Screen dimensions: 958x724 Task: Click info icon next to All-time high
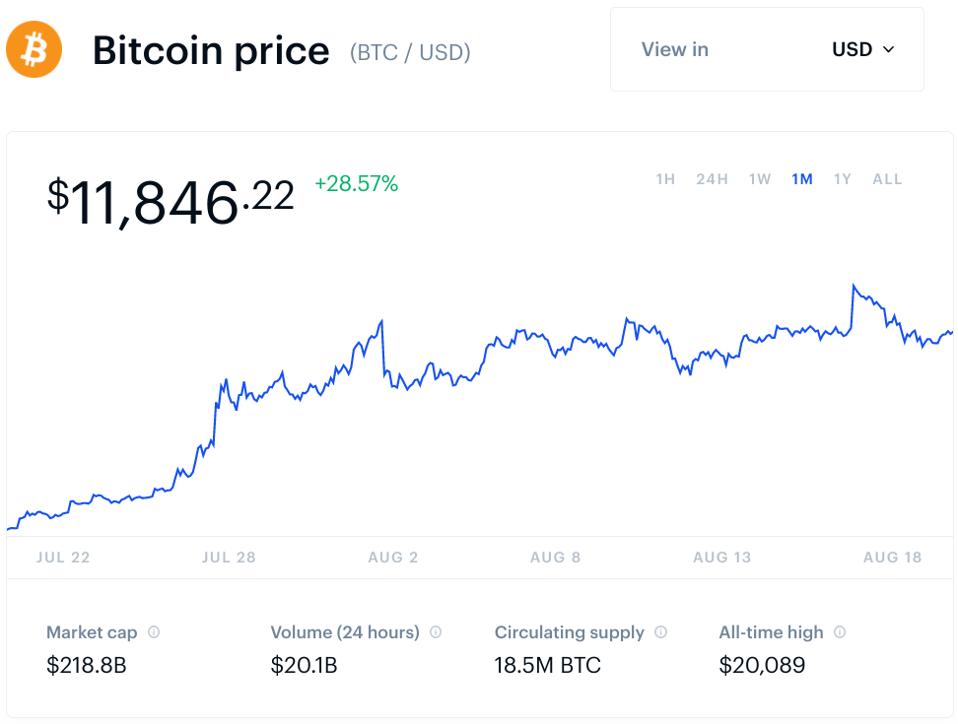[x=839, y=632]
